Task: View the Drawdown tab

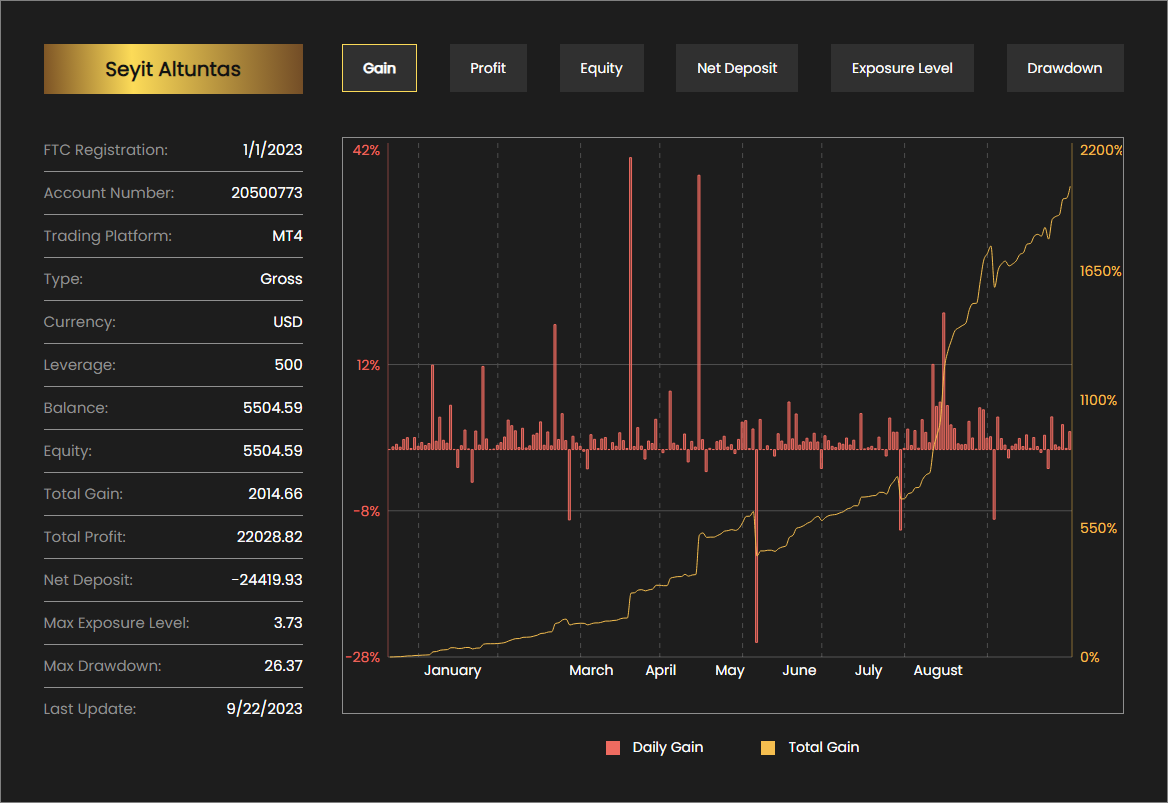Action: pyautogui.click(x=1064, y=68)
